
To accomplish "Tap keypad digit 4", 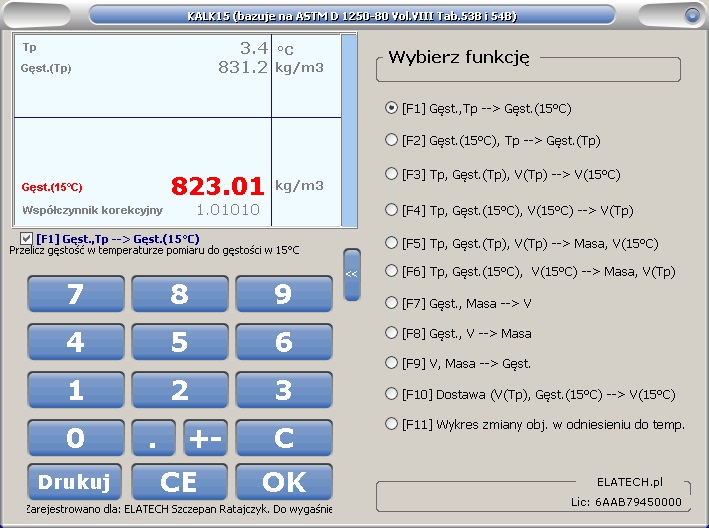I will pyautogui.click(x=76, y=342).
